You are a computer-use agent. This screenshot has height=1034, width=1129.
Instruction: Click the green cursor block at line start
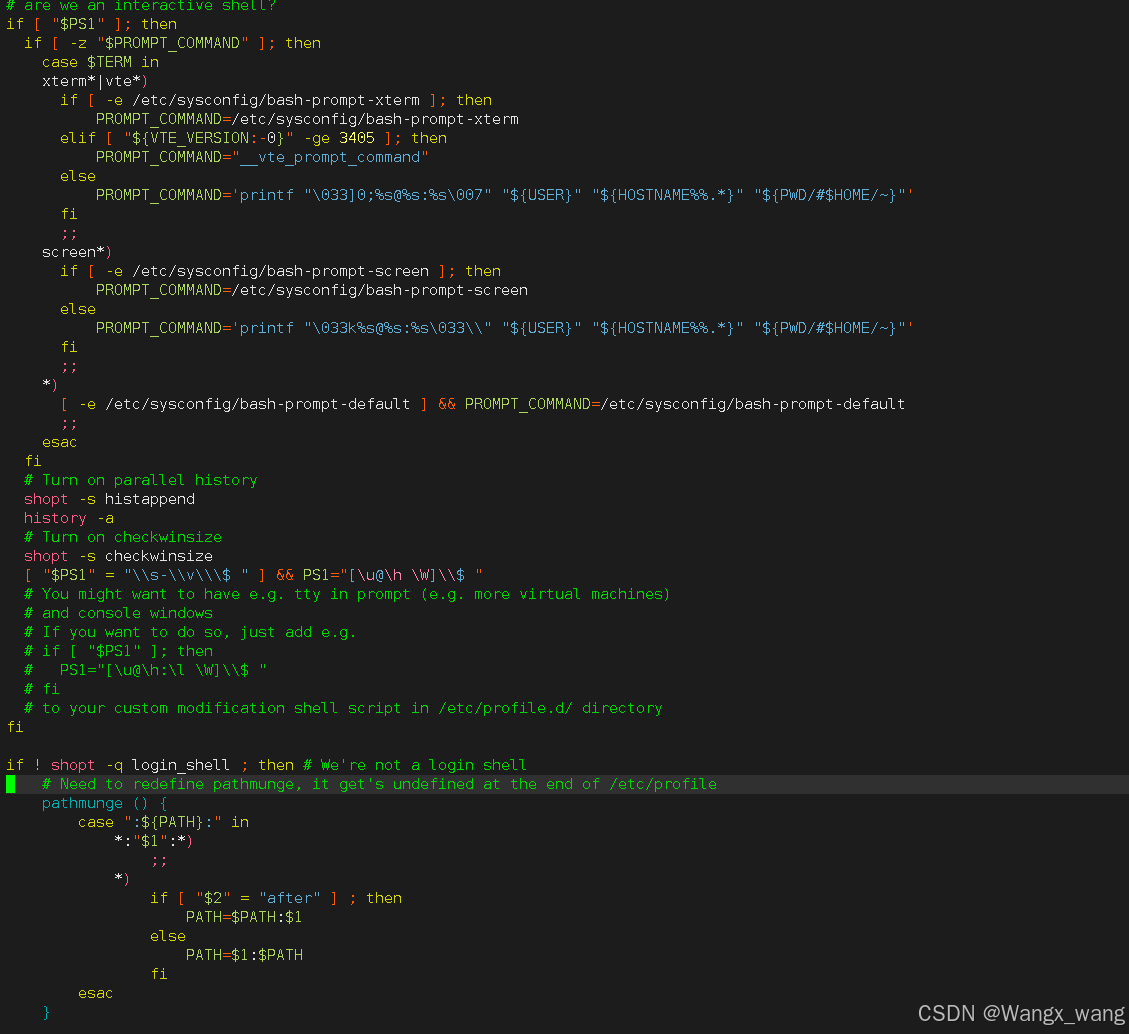(x=11, y=784)
